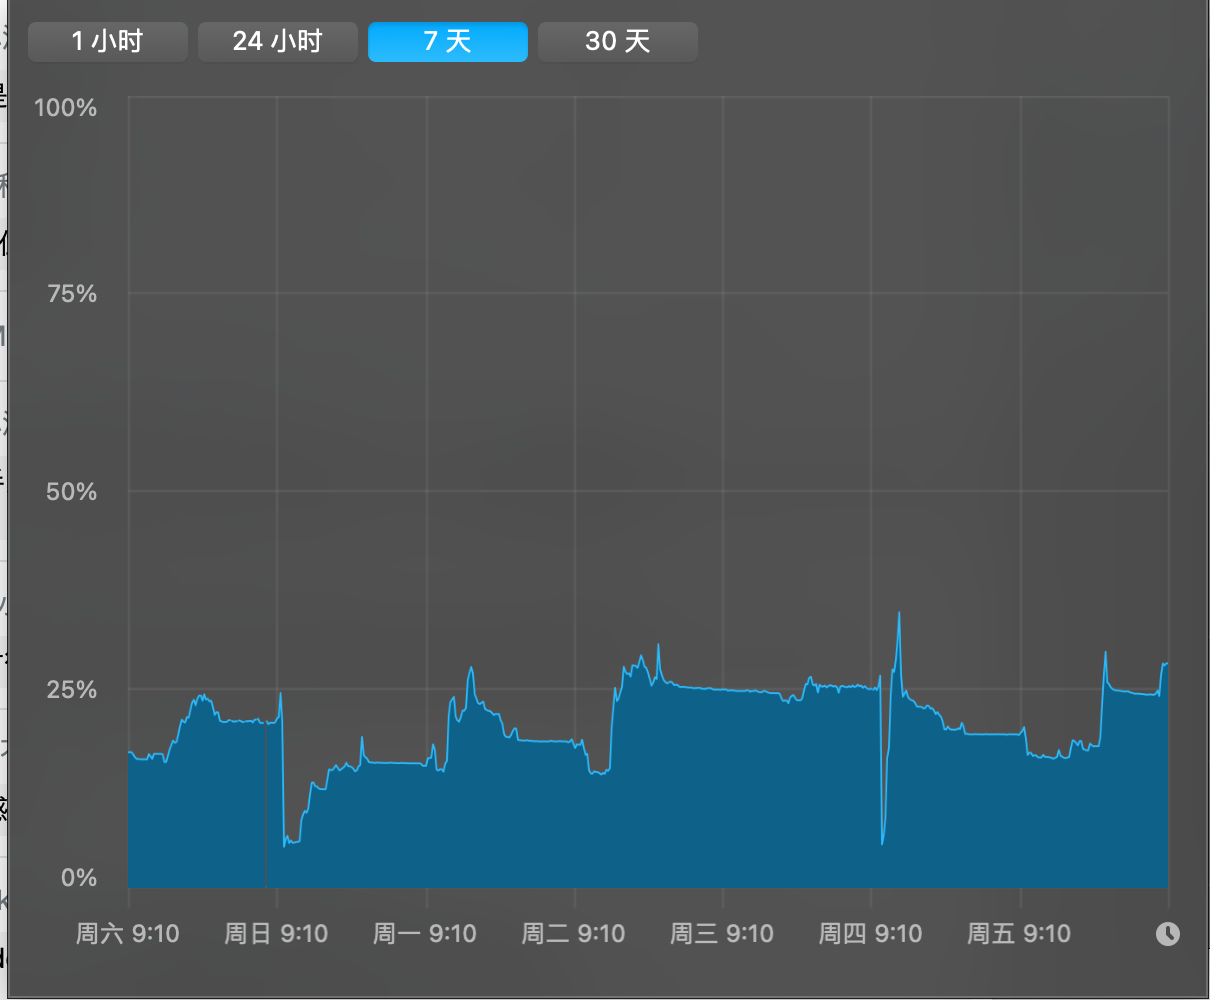Select the 24 小时 tab

[x=278, y=42]
